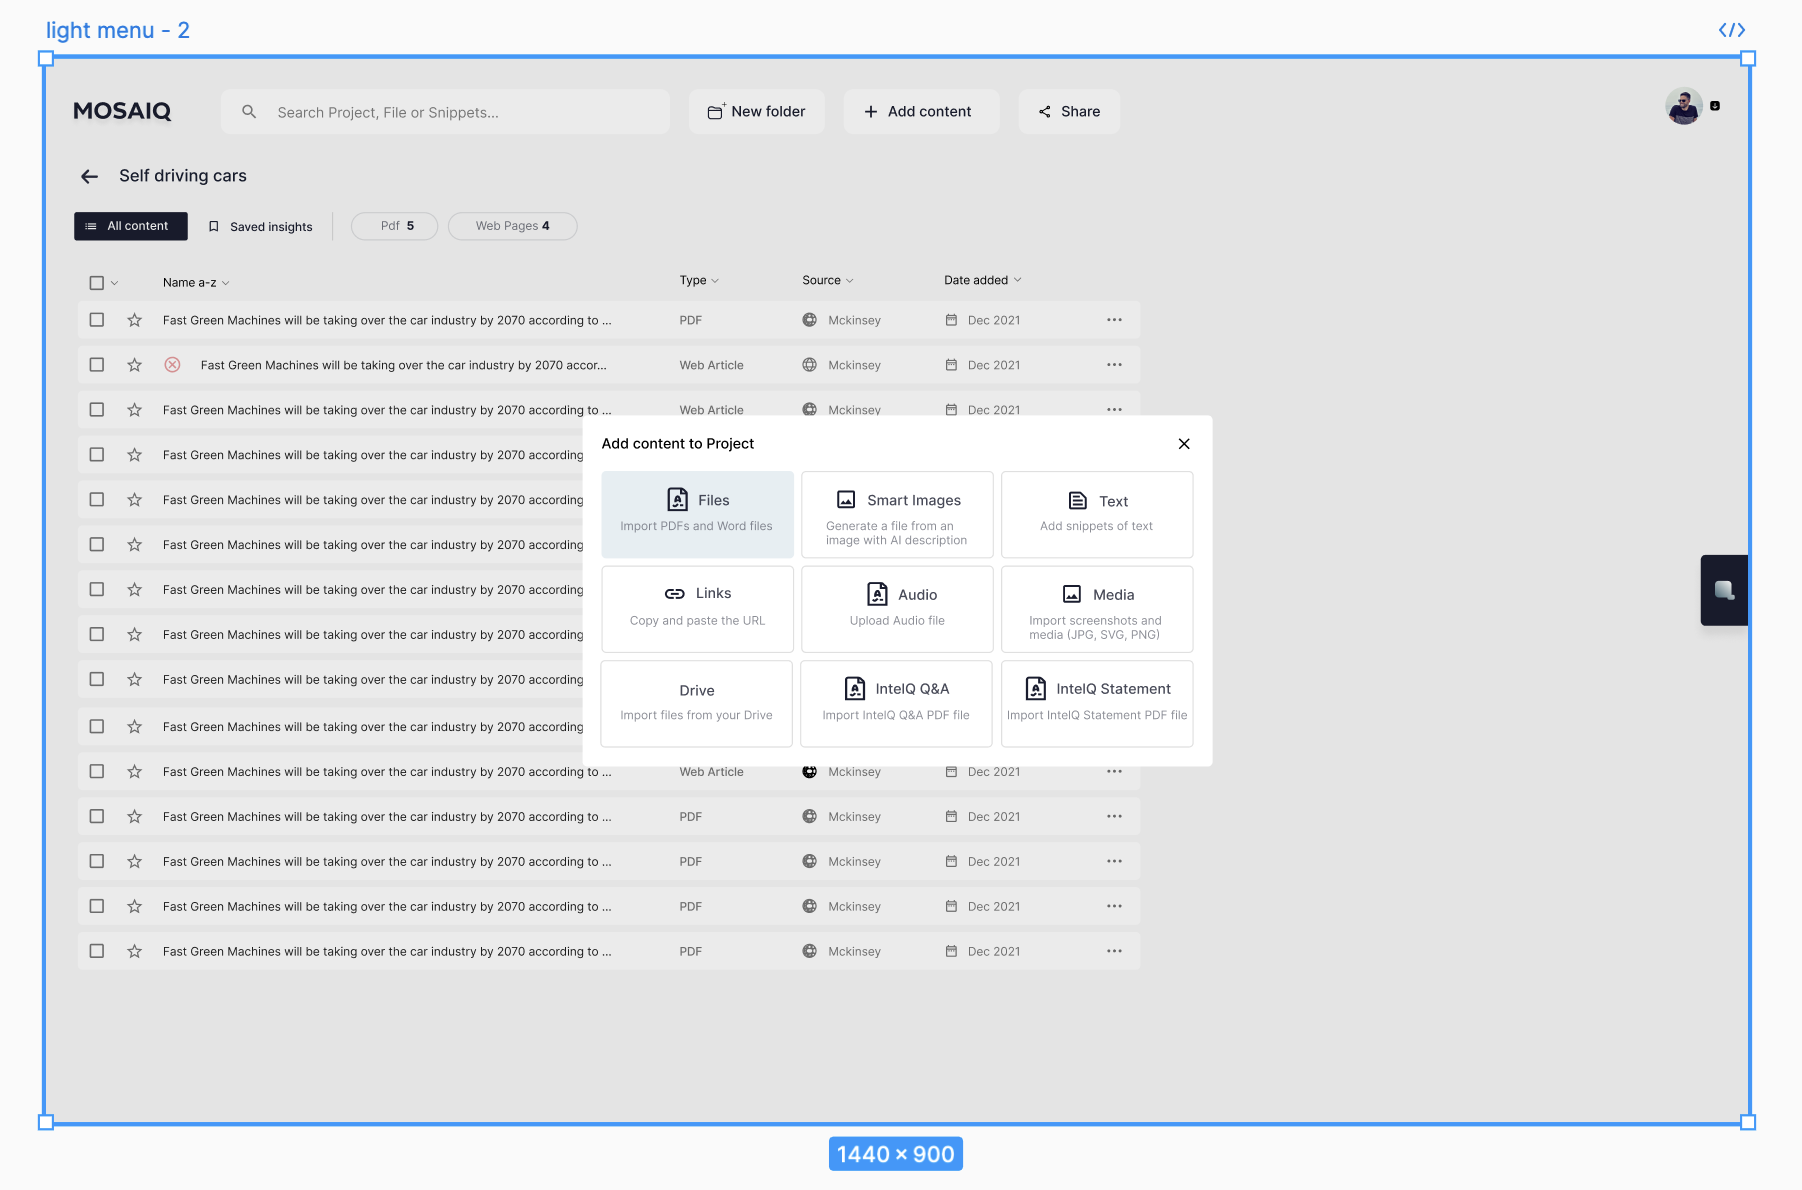Select the IntelIQ Statement icon

(1034, 688)
